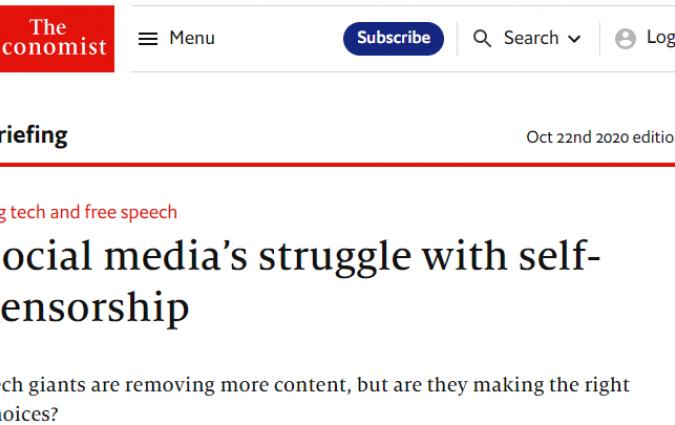Click the magnifying glass search icon
The width and height of the screenshot is (675, 425).
(482, 38)
